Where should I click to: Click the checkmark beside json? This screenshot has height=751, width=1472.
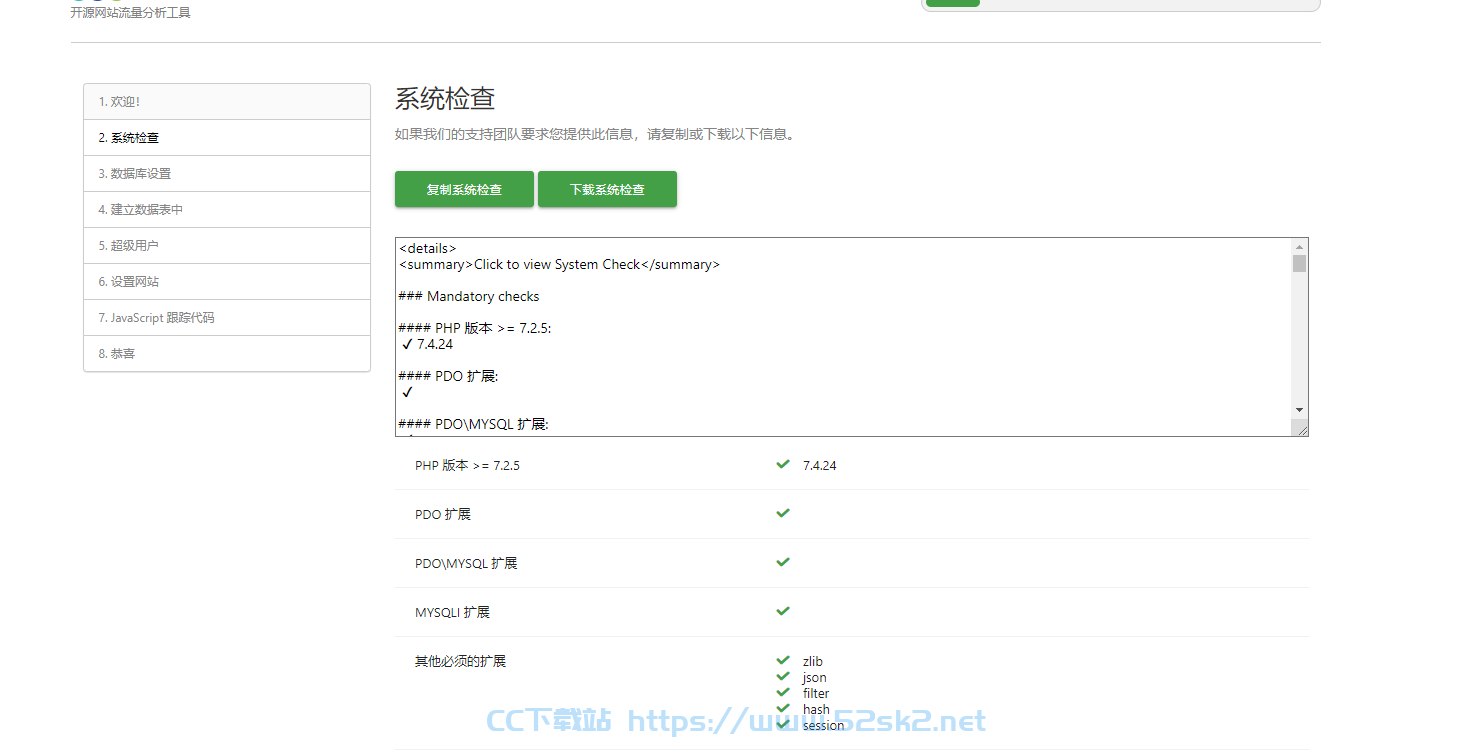[783, 676]
